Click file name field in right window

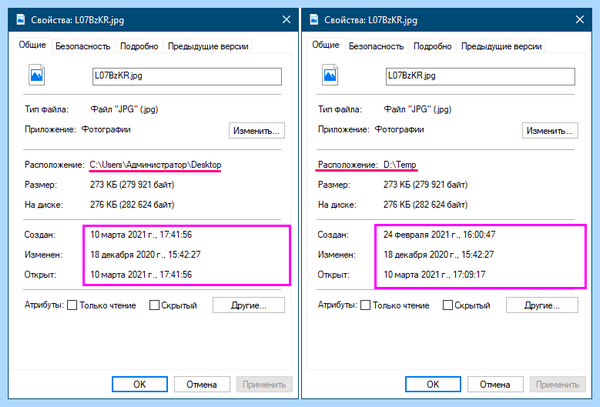[480, 76]
